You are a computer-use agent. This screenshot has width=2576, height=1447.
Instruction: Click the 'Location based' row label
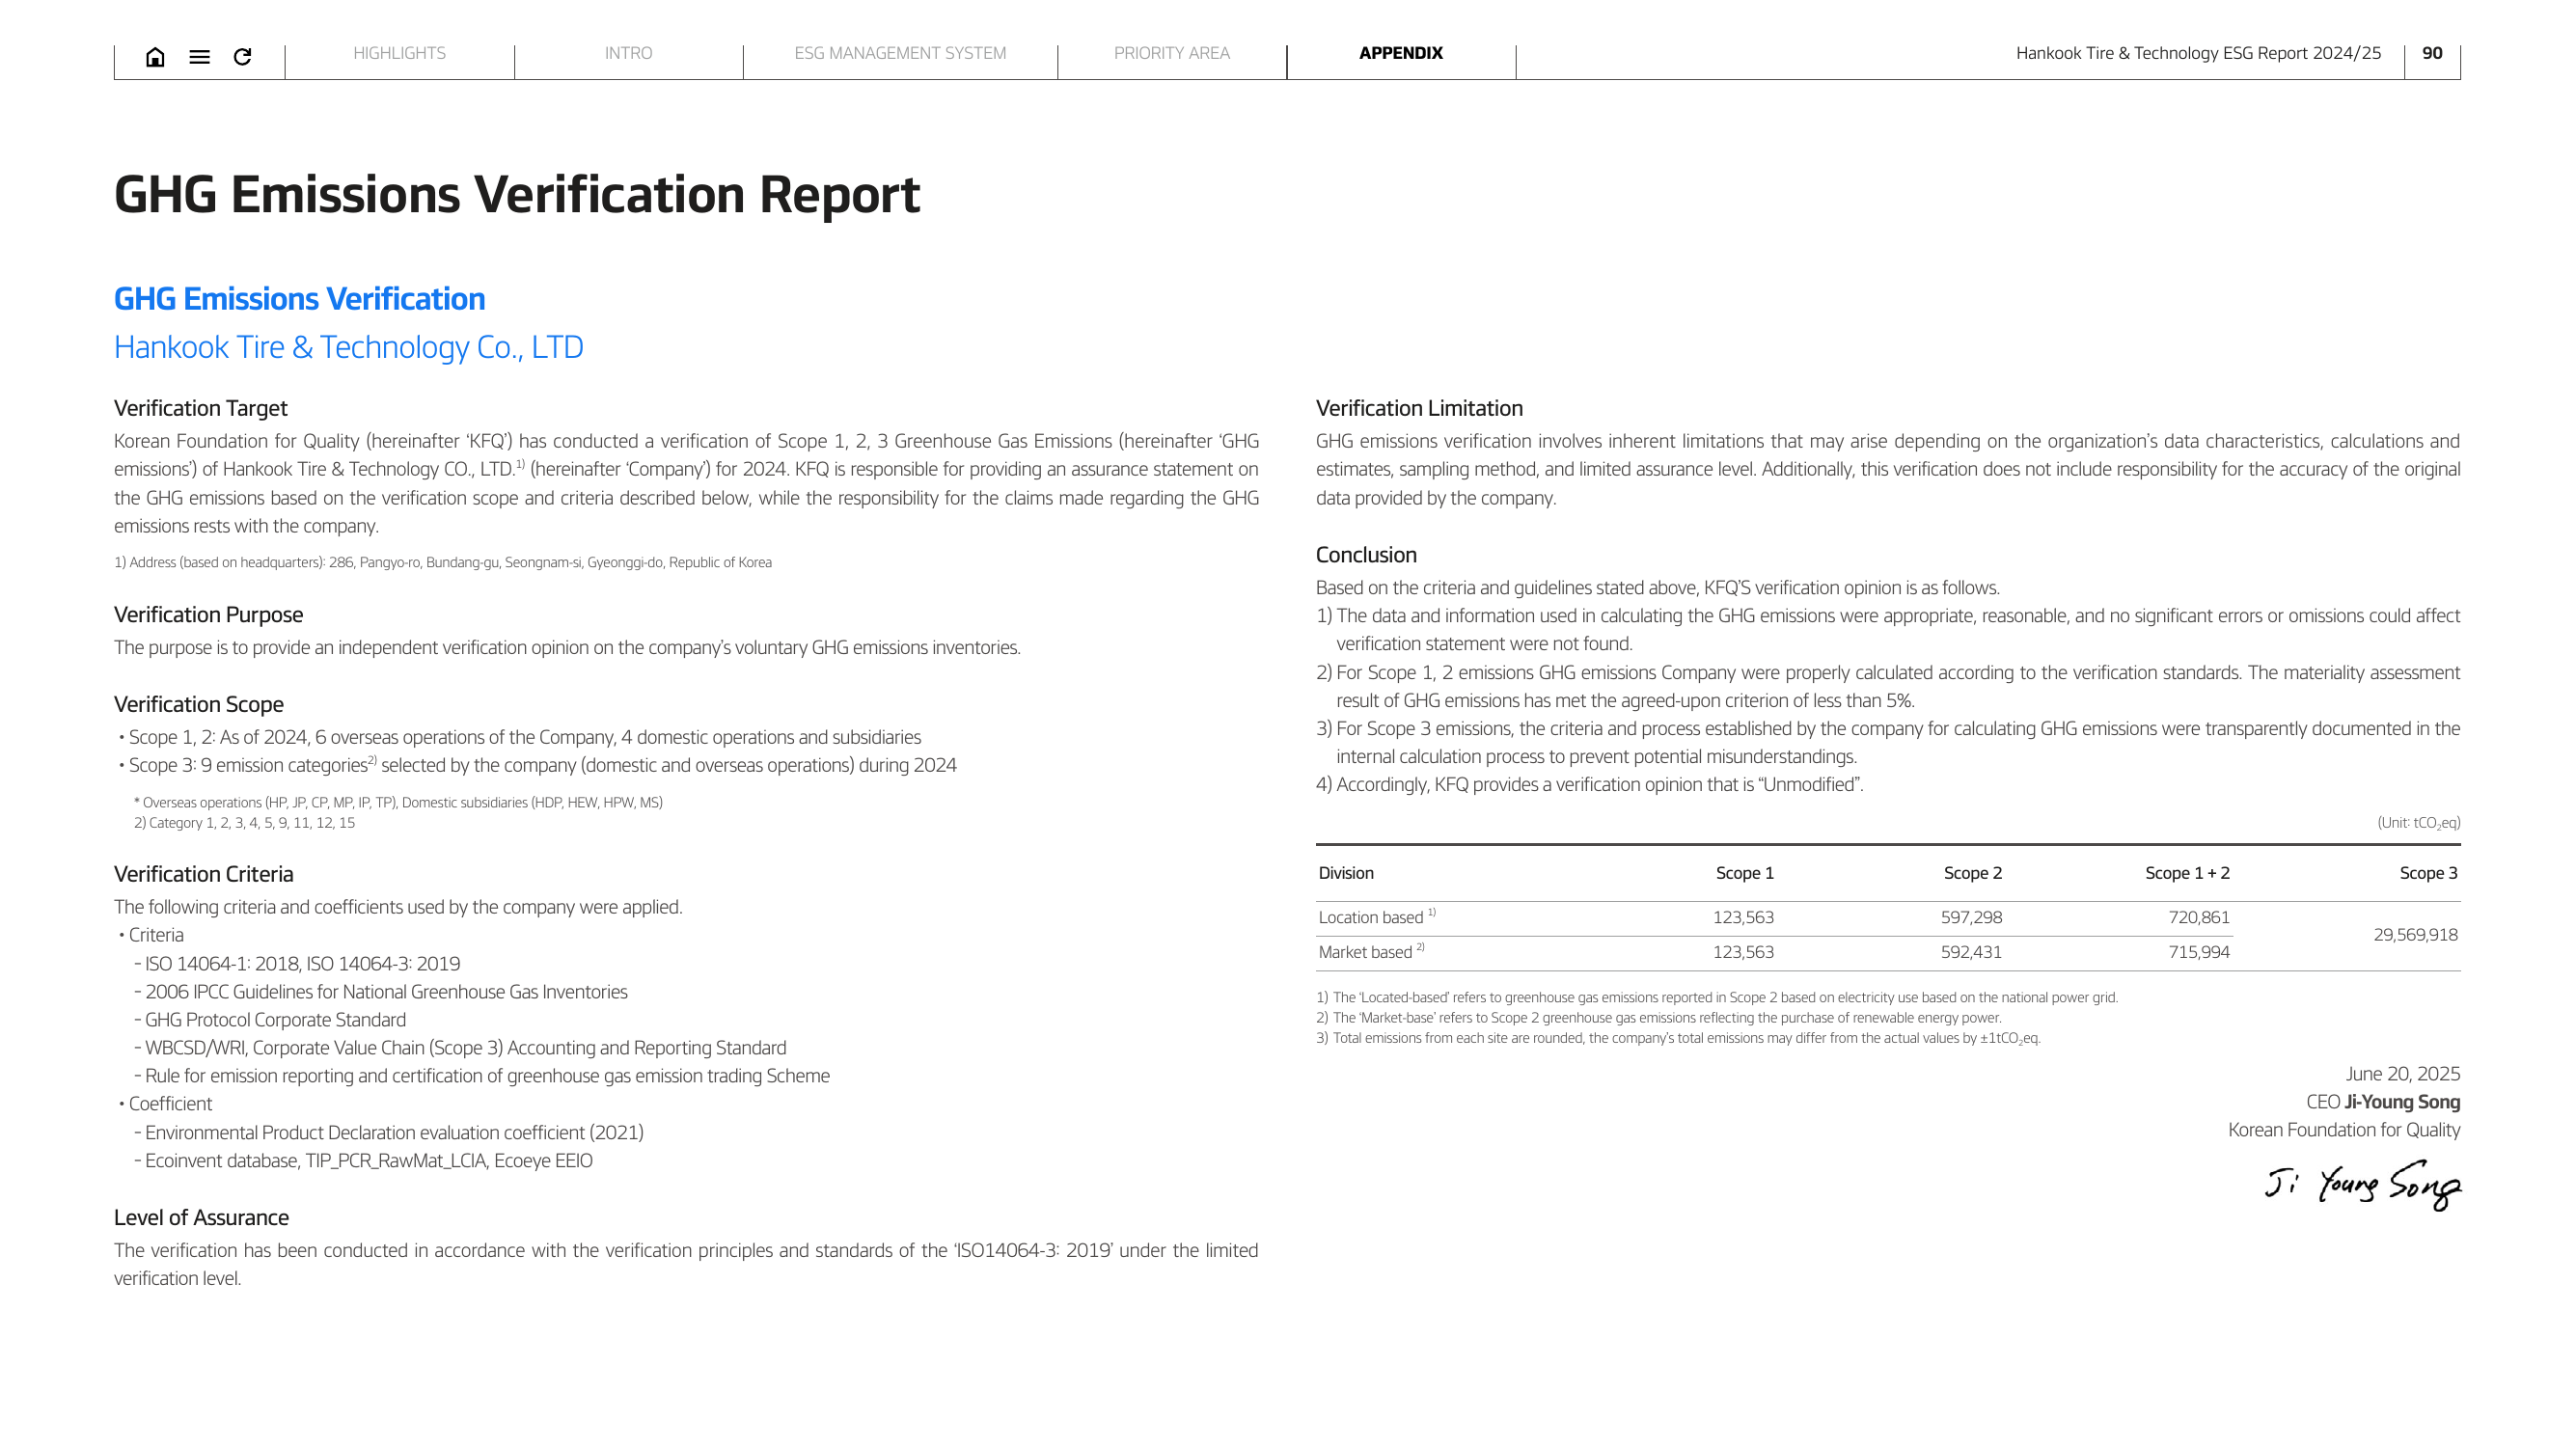pyautogui.click(x=1376, y=917)
